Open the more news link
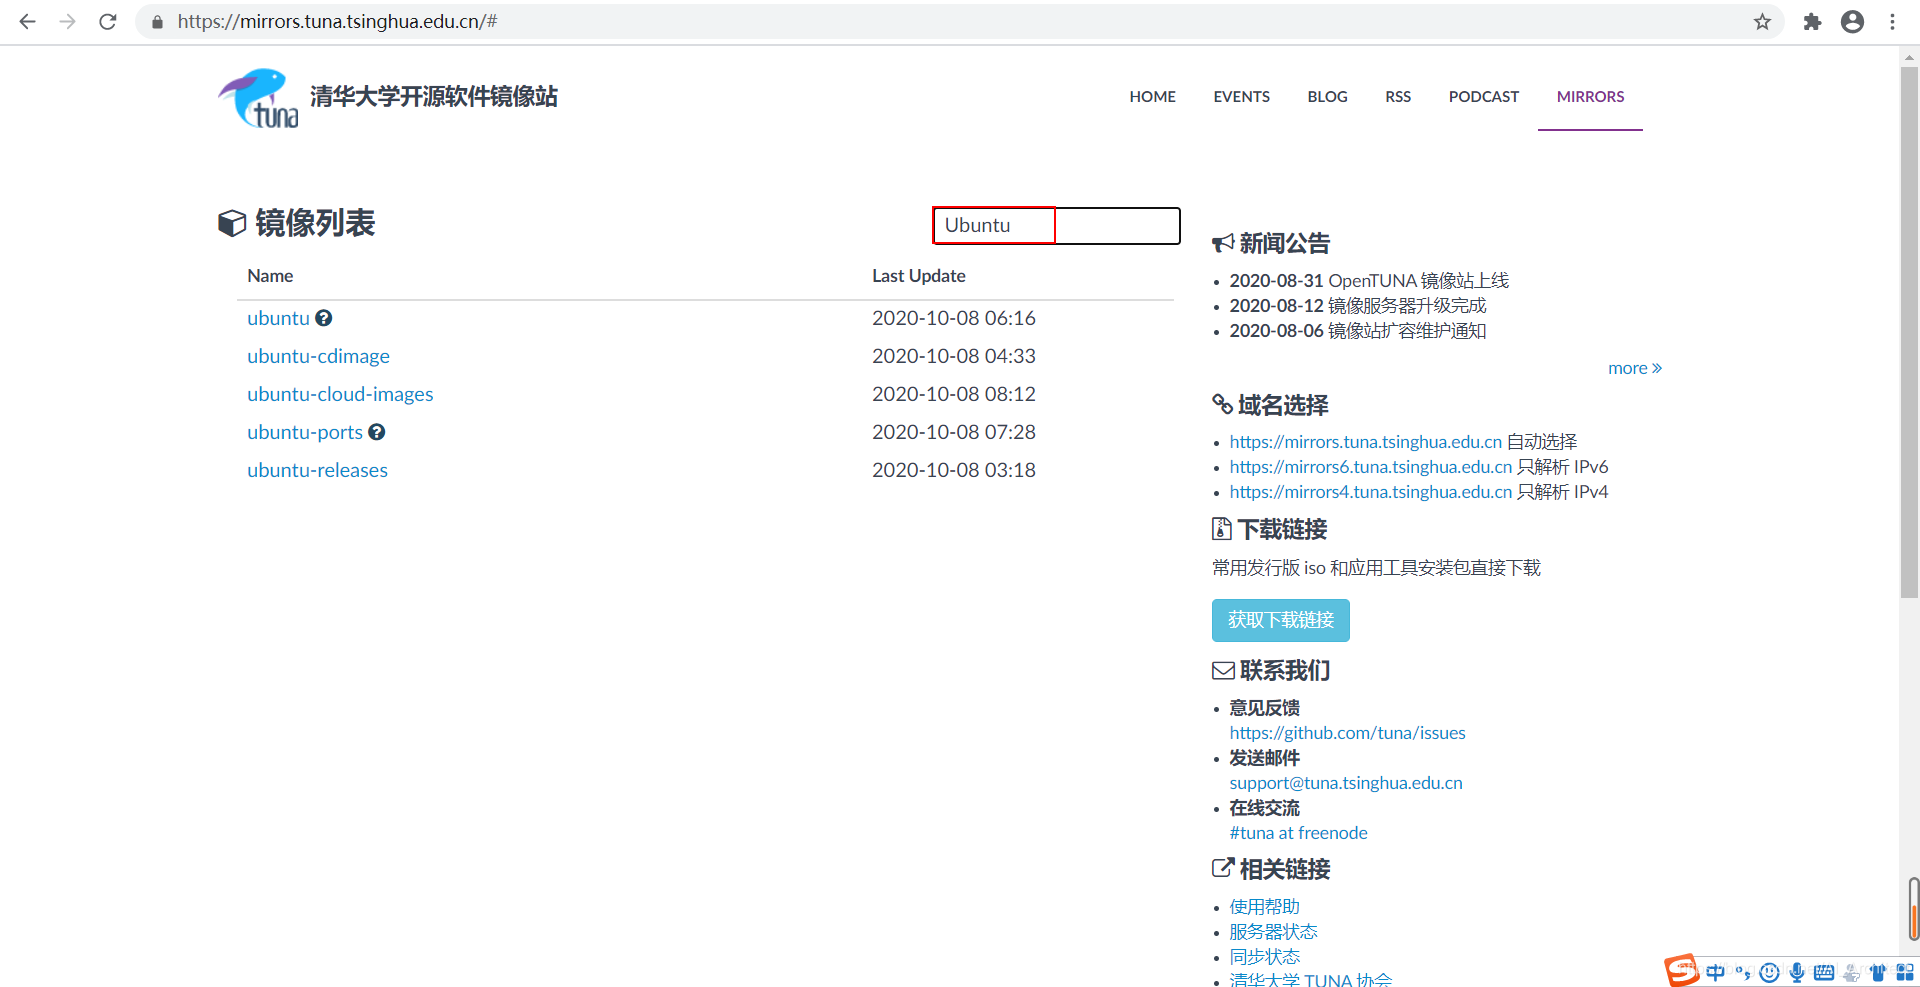1920x987 pixels. click(1634, 368)
